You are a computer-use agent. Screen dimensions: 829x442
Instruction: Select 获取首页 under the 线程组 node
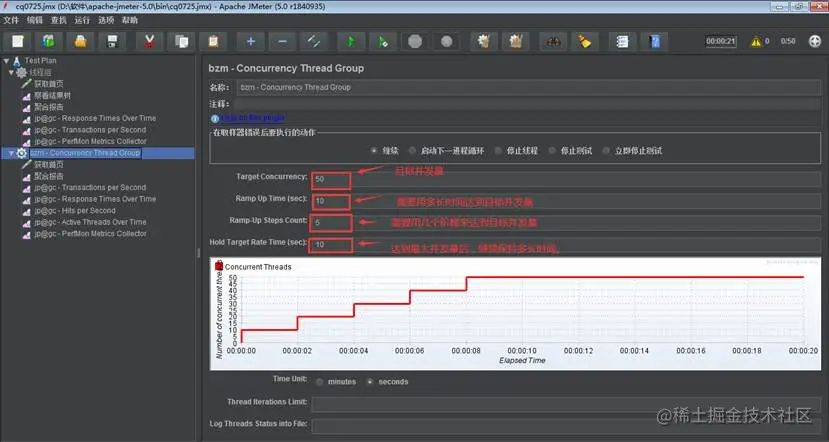(49, 84)
